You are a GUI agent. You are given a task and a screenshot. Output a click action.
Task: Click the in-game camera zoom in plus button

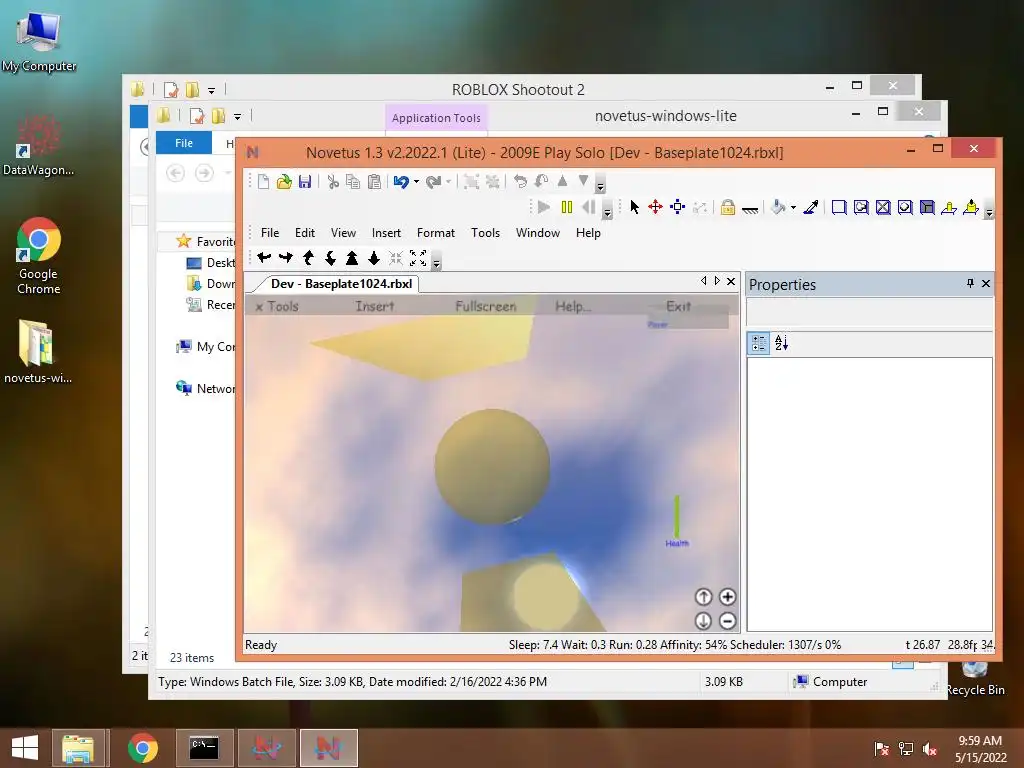(728, 597)
